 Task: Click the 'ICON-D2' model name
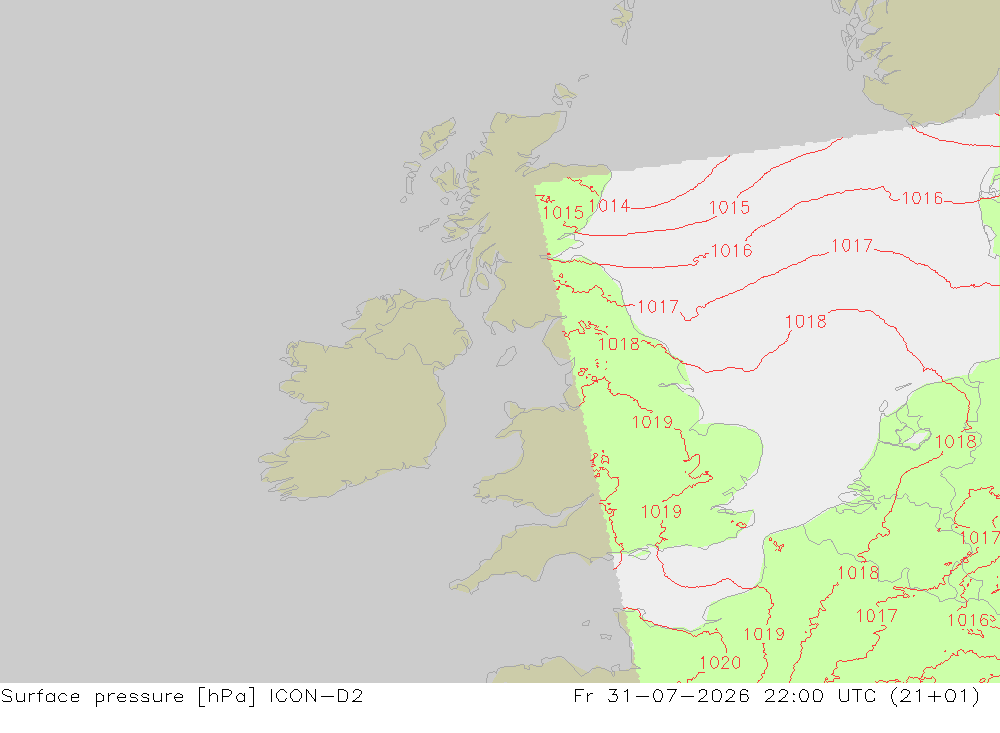tap(316, 695)
